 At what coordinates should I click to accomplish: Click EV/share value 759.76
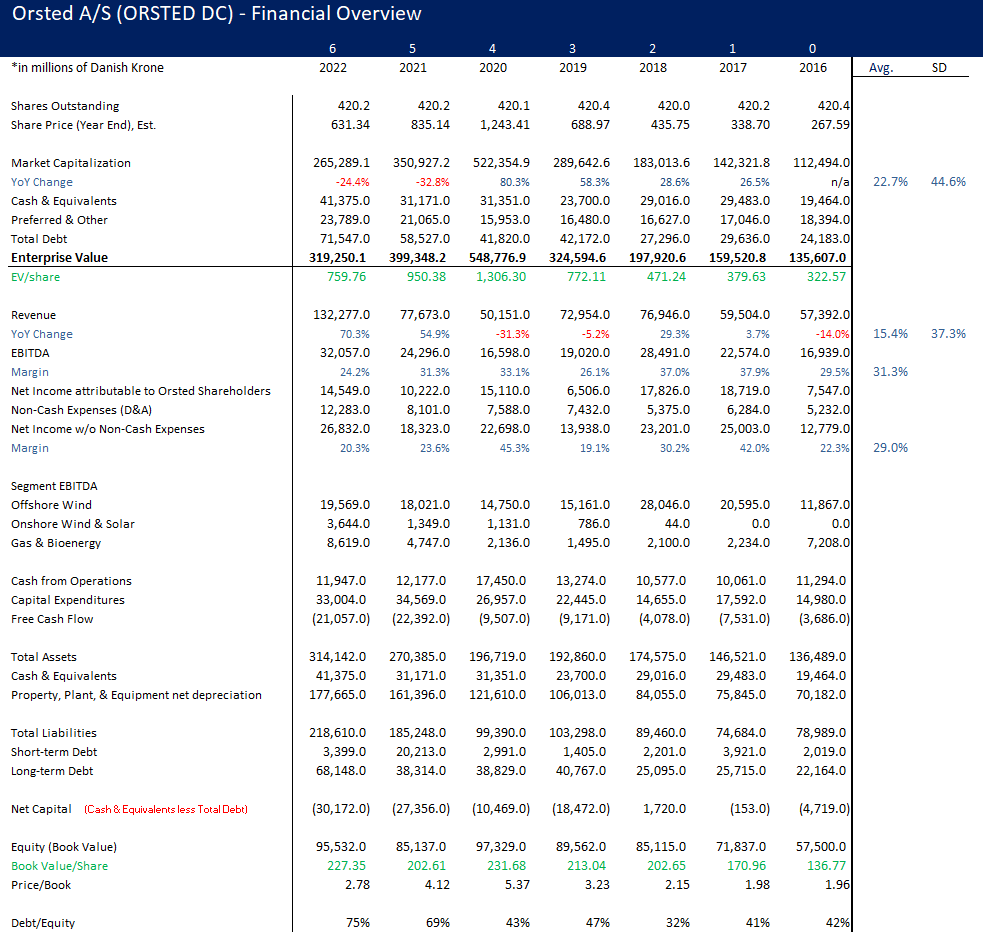click(347, 276)
